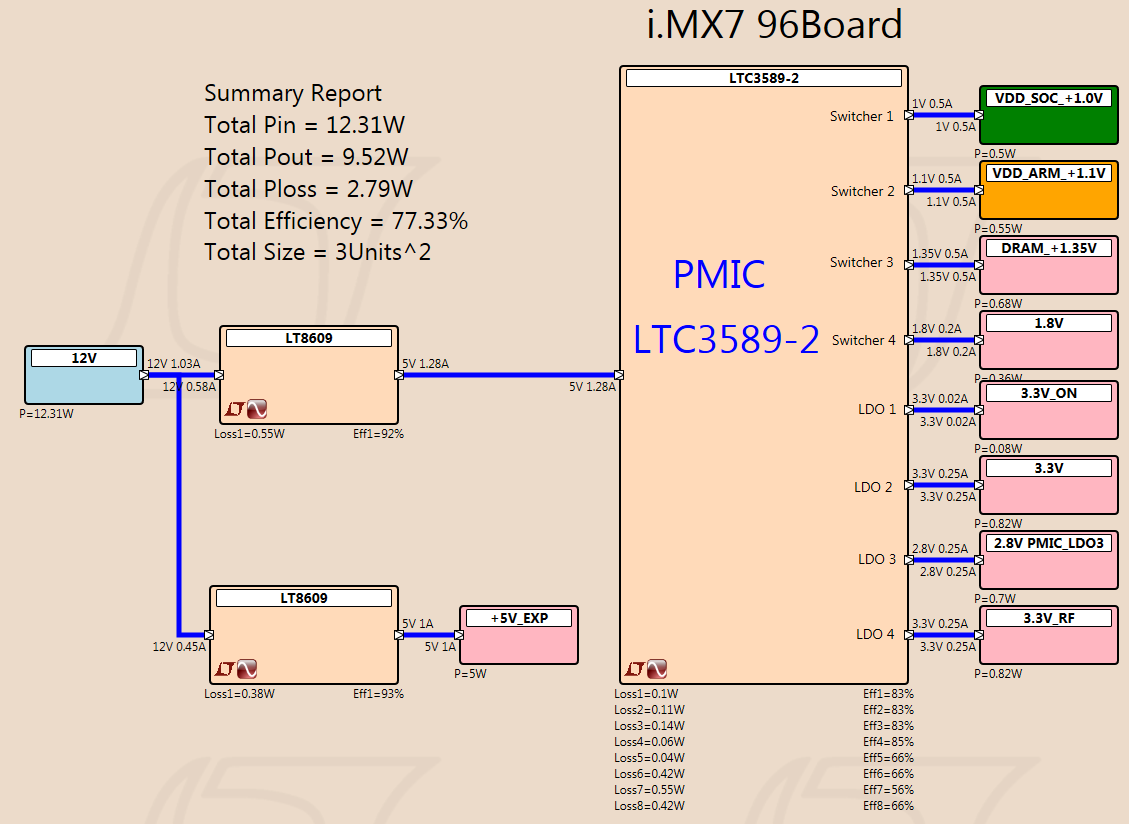The image size is (1129, 824).
Task: Select the orange VDD_ARM_+1.1V load block
Action: tap(1049, 190)
